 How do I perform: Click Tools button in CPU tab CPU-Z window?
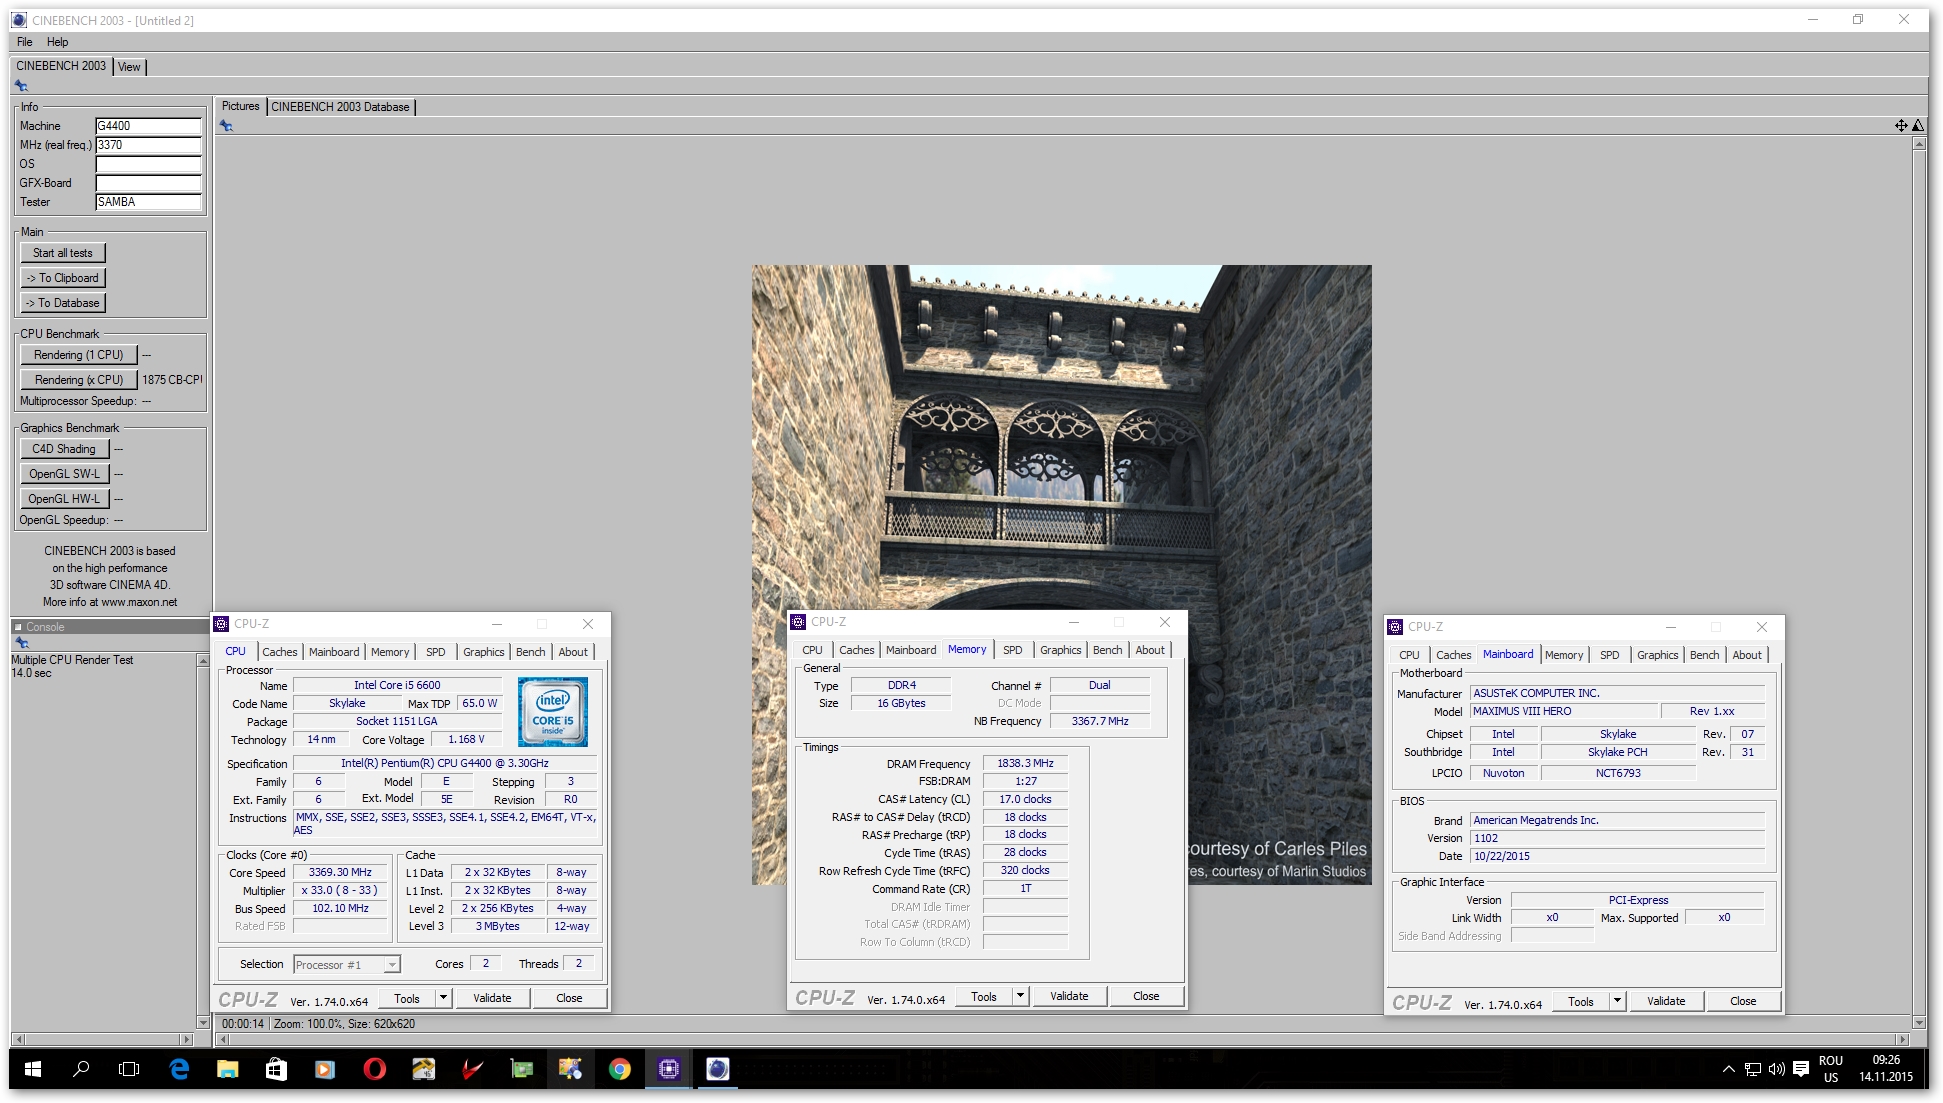[x=407, y=998]
